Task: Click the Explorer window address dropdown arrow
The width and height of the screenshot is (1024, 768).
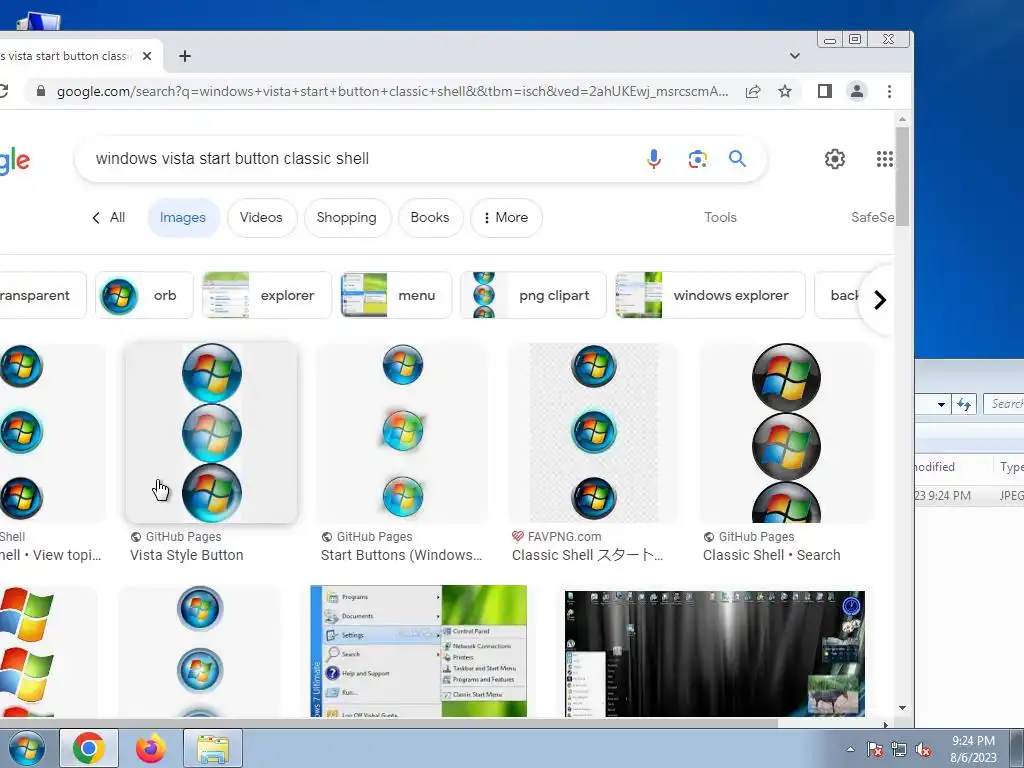Action: click(x=941, y=404)
